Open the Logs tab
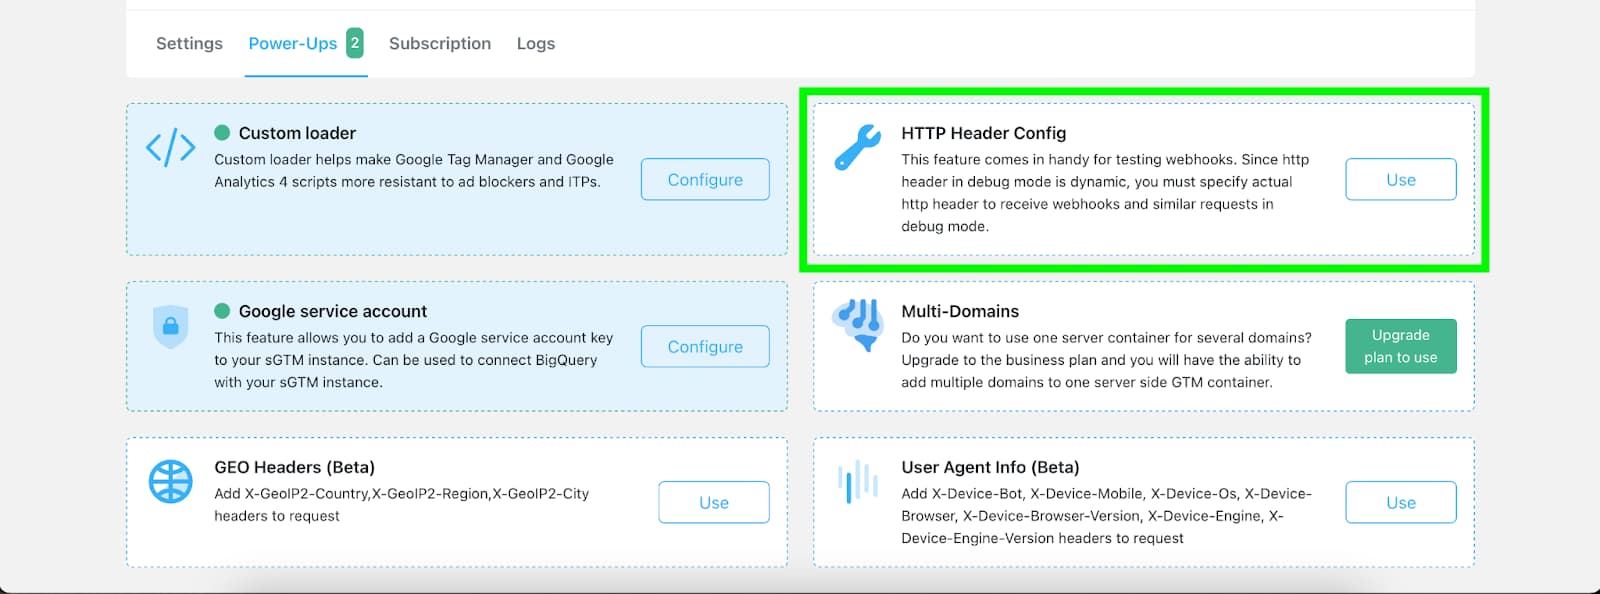 pyautogui.click(x=536, y=43)
